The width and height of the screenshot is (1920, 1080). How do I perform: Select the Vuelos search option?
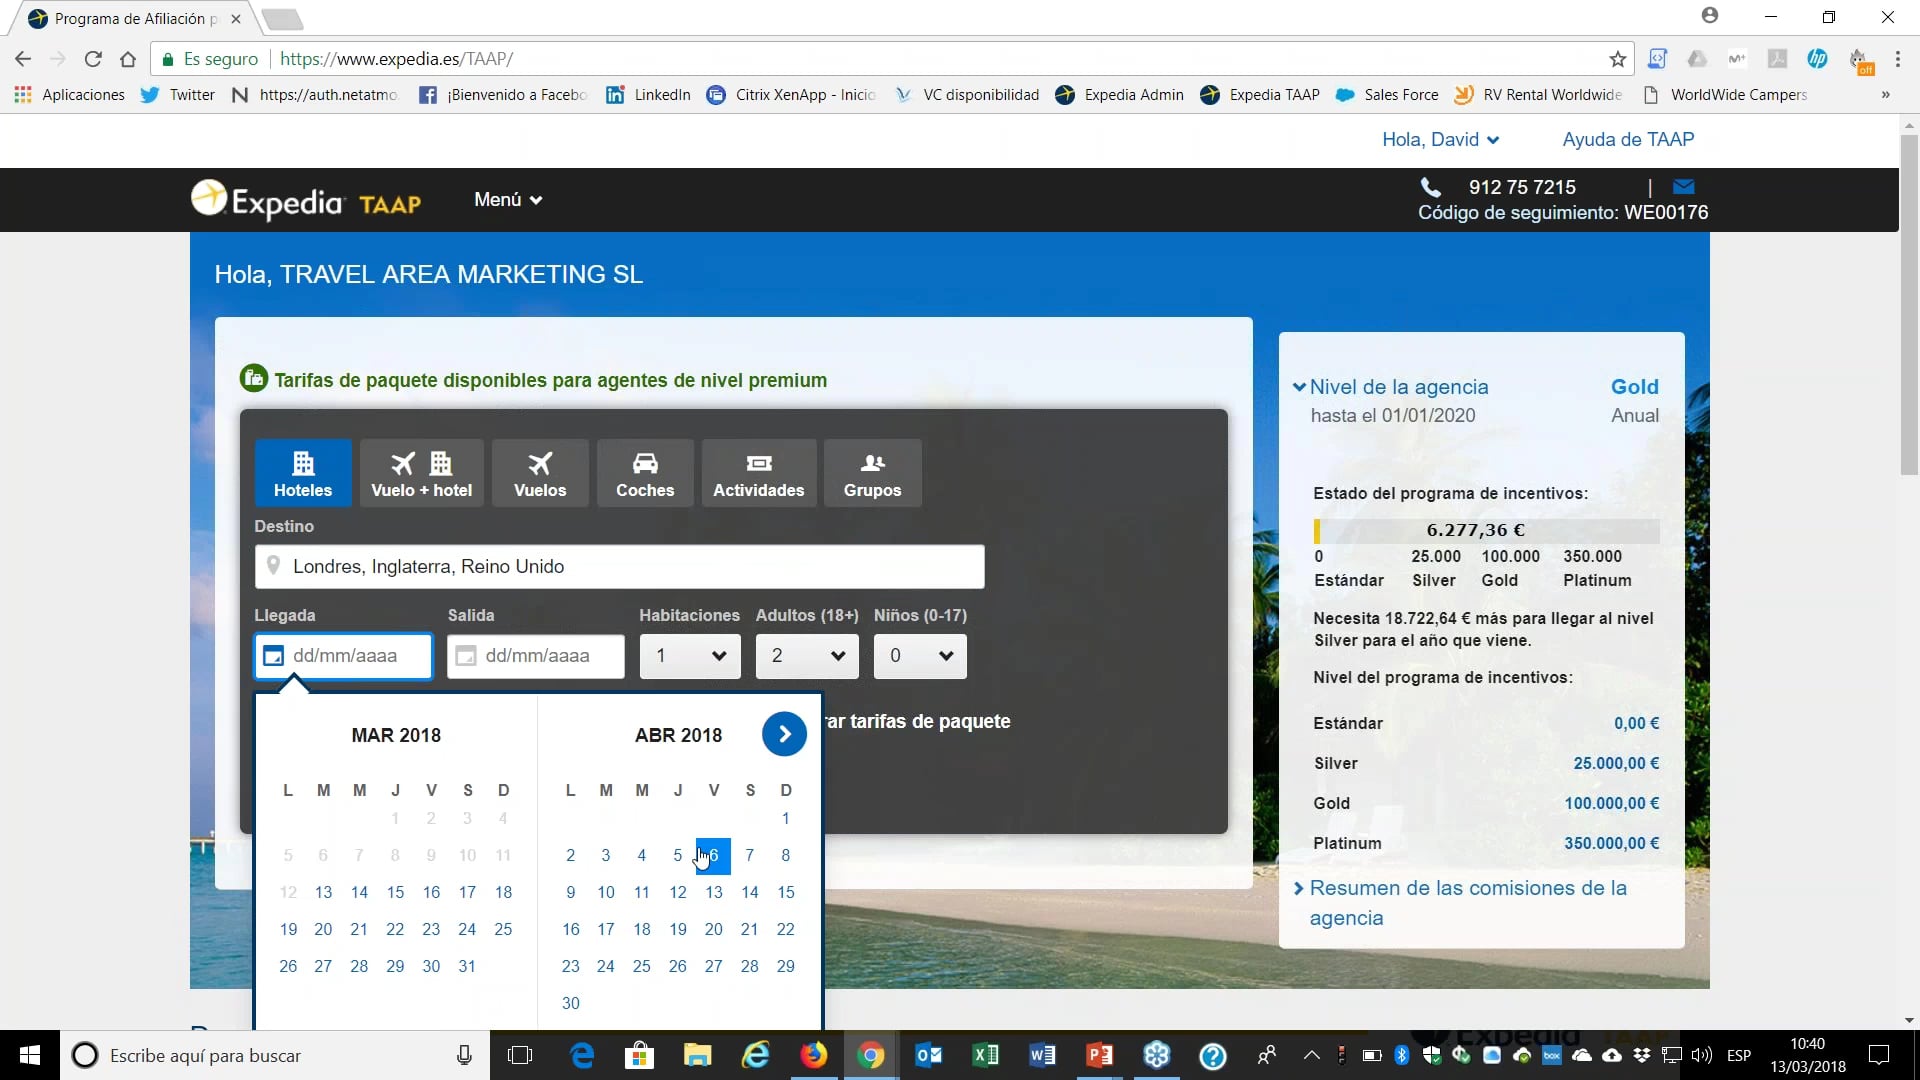pos(539,472)
